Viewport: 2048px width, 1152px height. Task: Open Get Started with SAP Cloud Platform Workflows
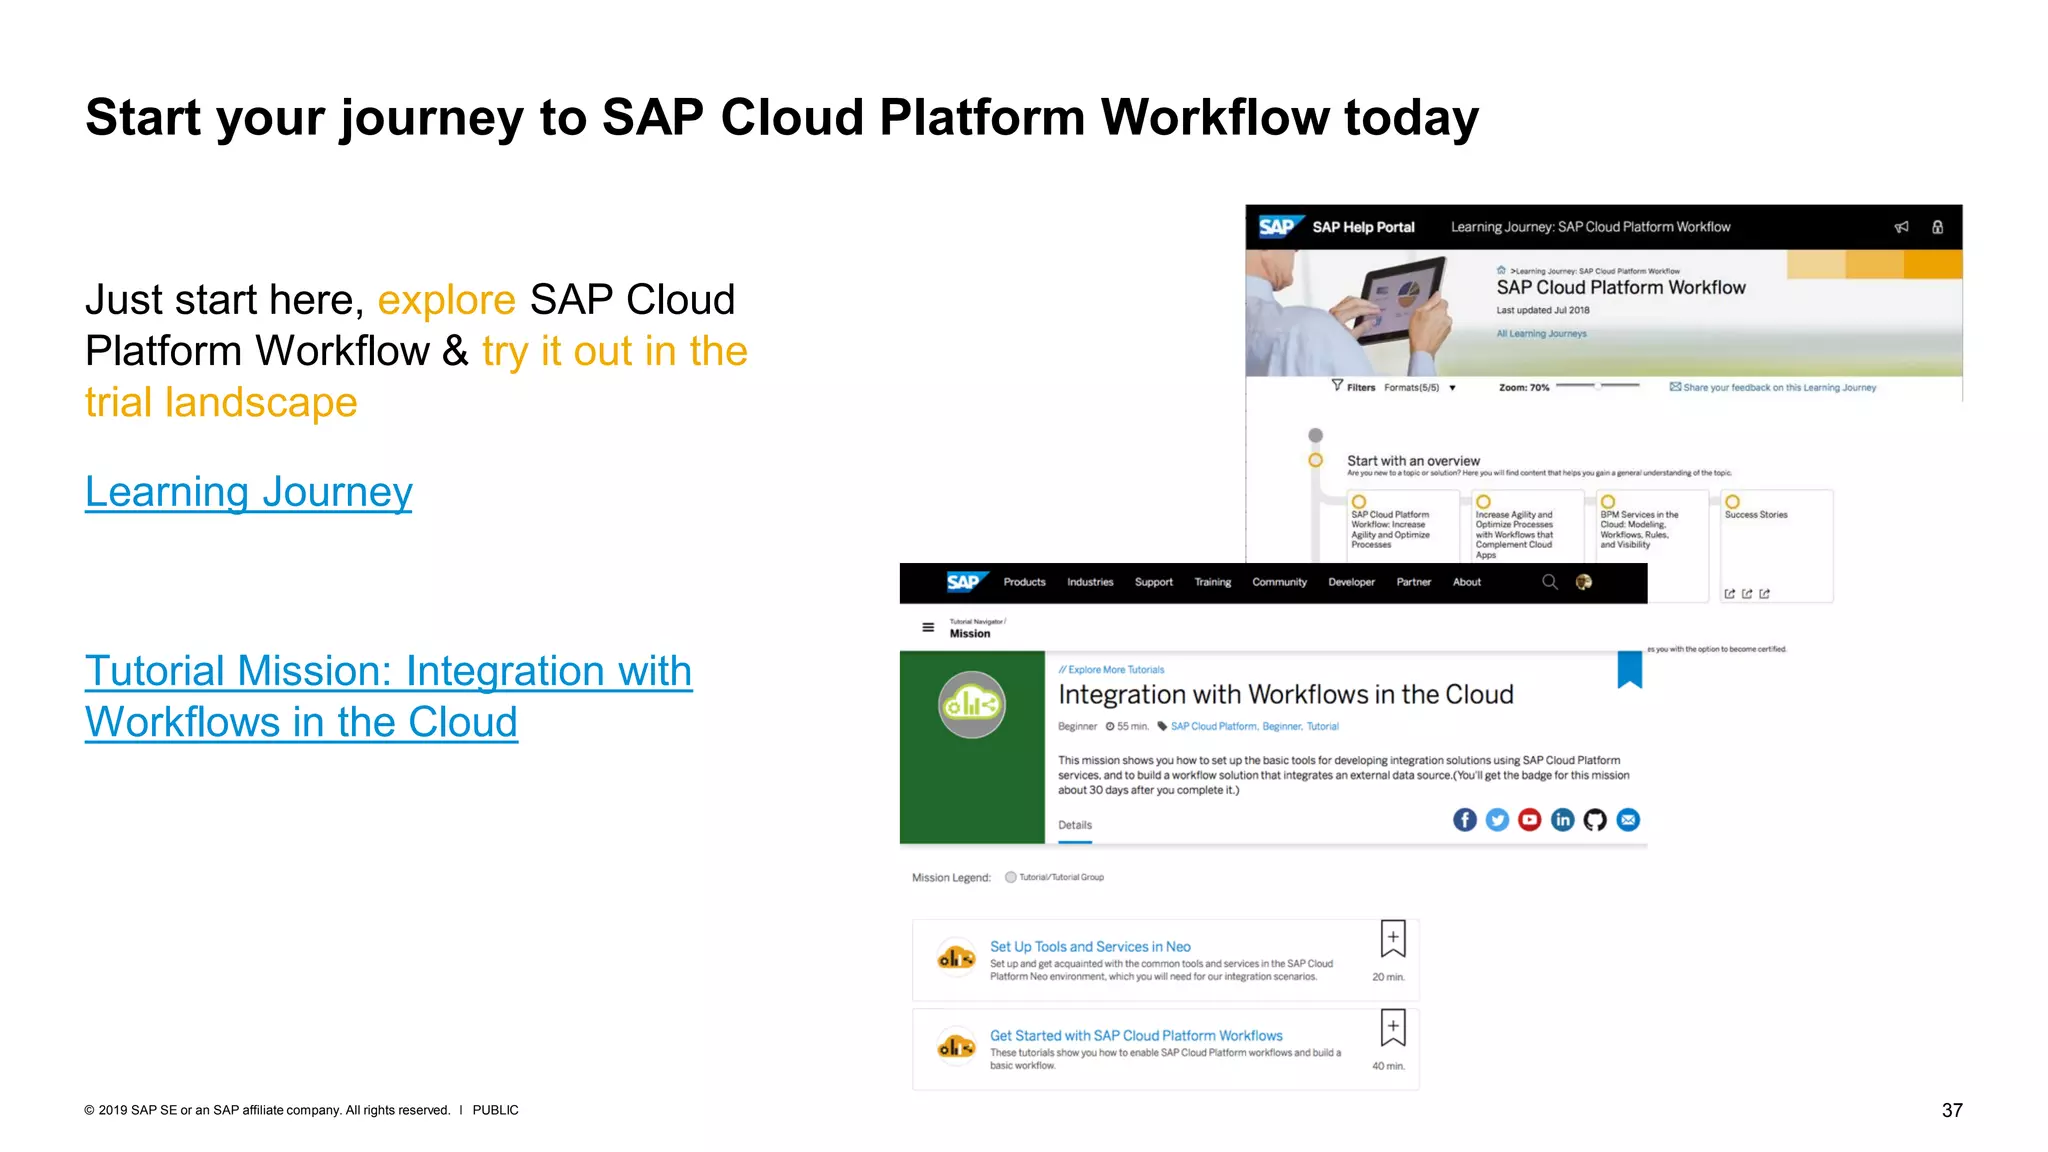[x=1136, y=1036]
